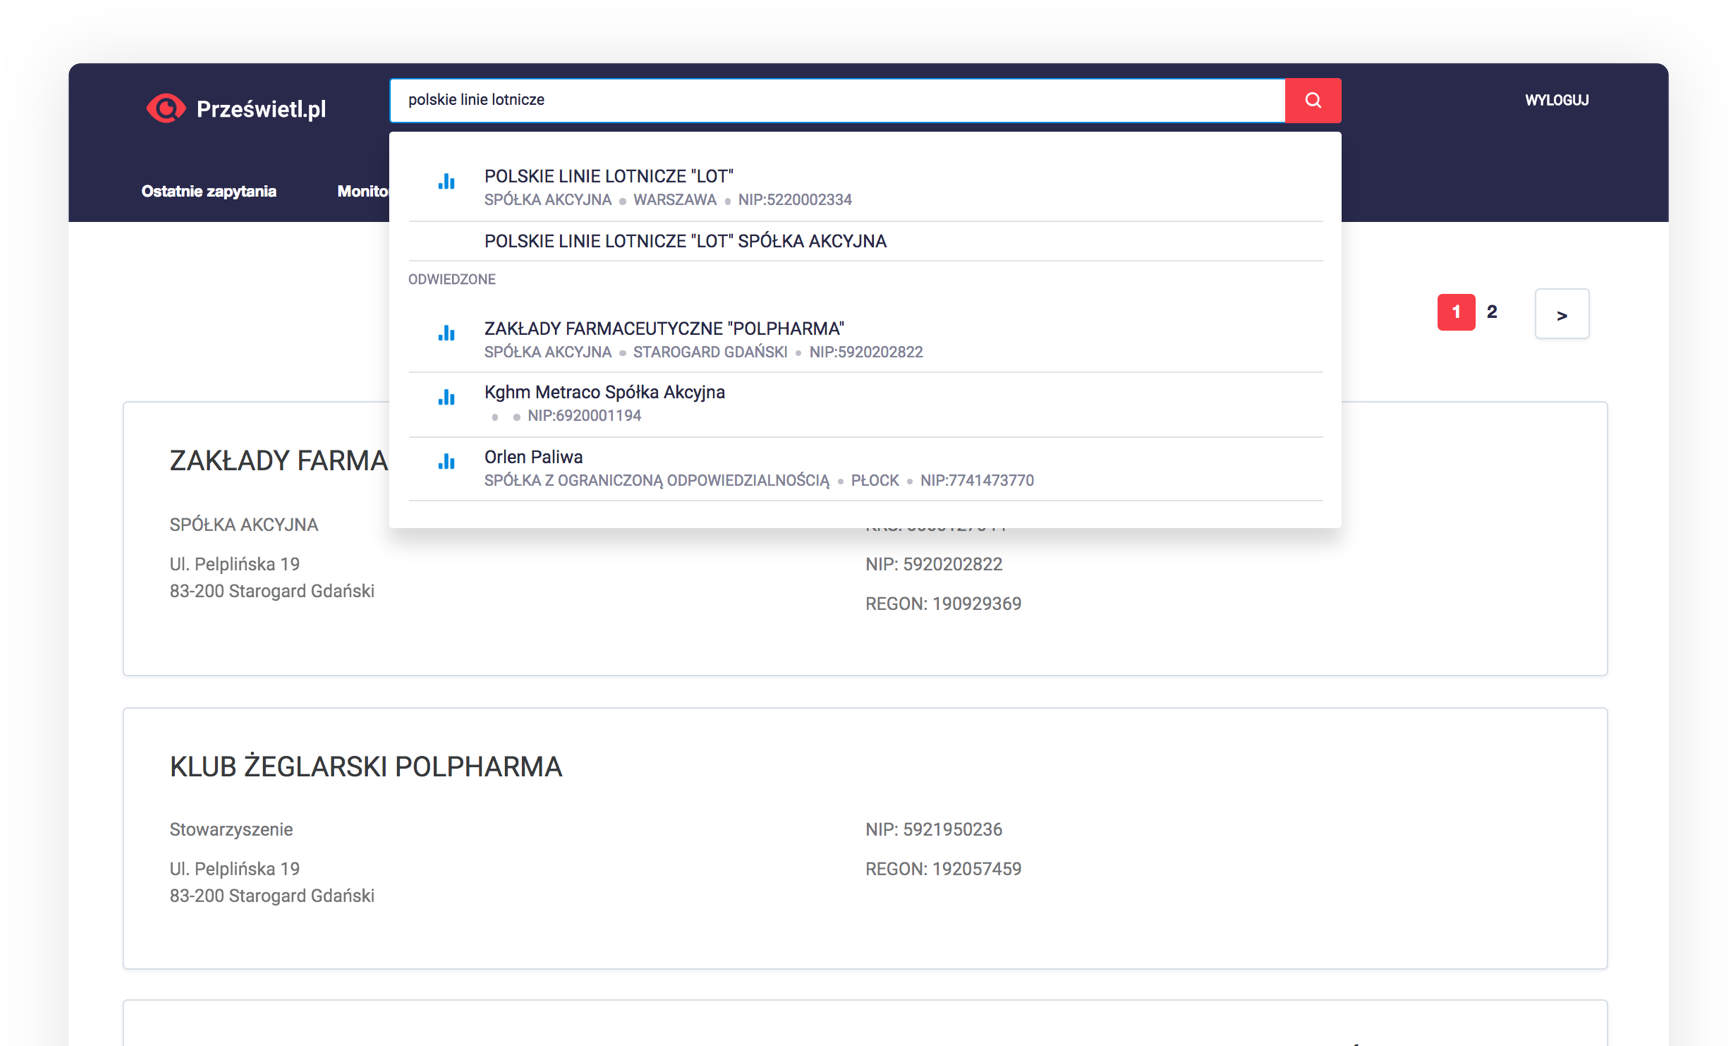Click chart icon beside Polskie Linie Lotnicze "LOT"
The height and width of the screenshot is (1046, 1736).
coord(446,181)
